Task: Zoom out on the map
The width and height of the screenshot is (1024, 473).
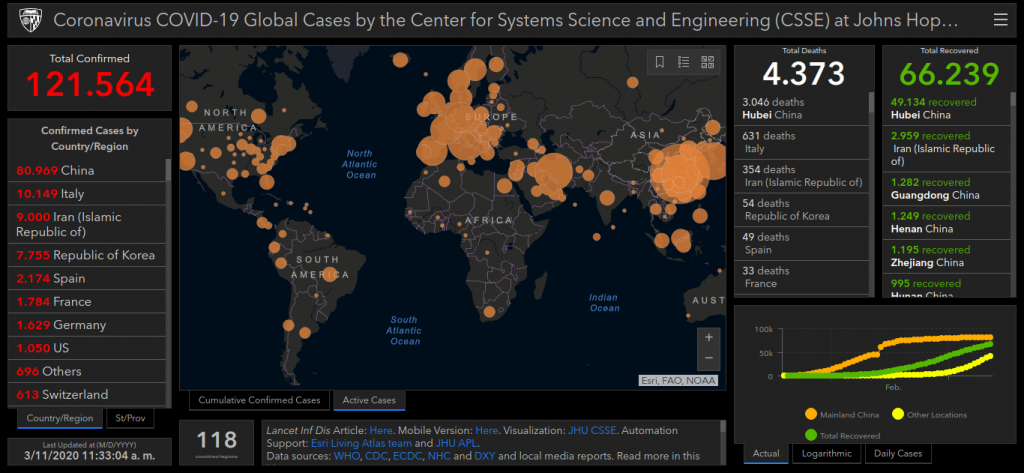Action: pyautogui.click(x=709, y=357)
